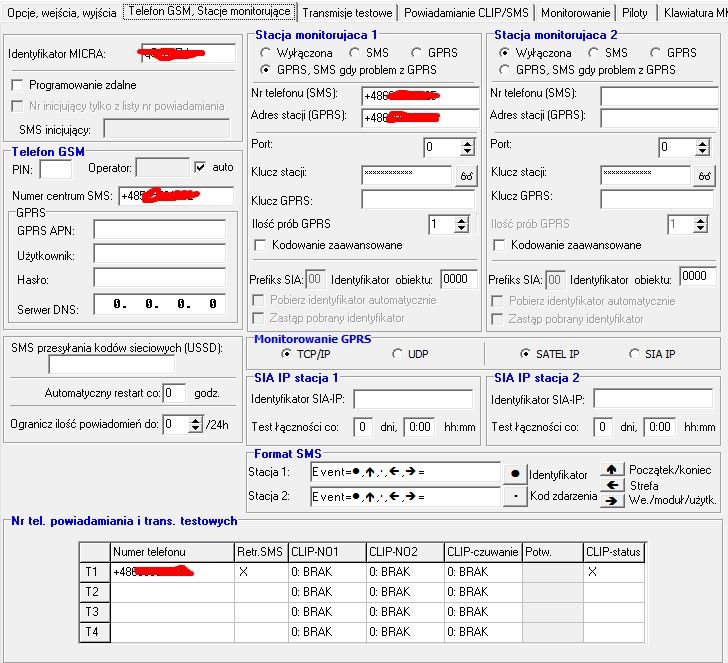Click Test łączności hh:mm field stacja 2
728x663 pixels.
click(x=659, y=427)
